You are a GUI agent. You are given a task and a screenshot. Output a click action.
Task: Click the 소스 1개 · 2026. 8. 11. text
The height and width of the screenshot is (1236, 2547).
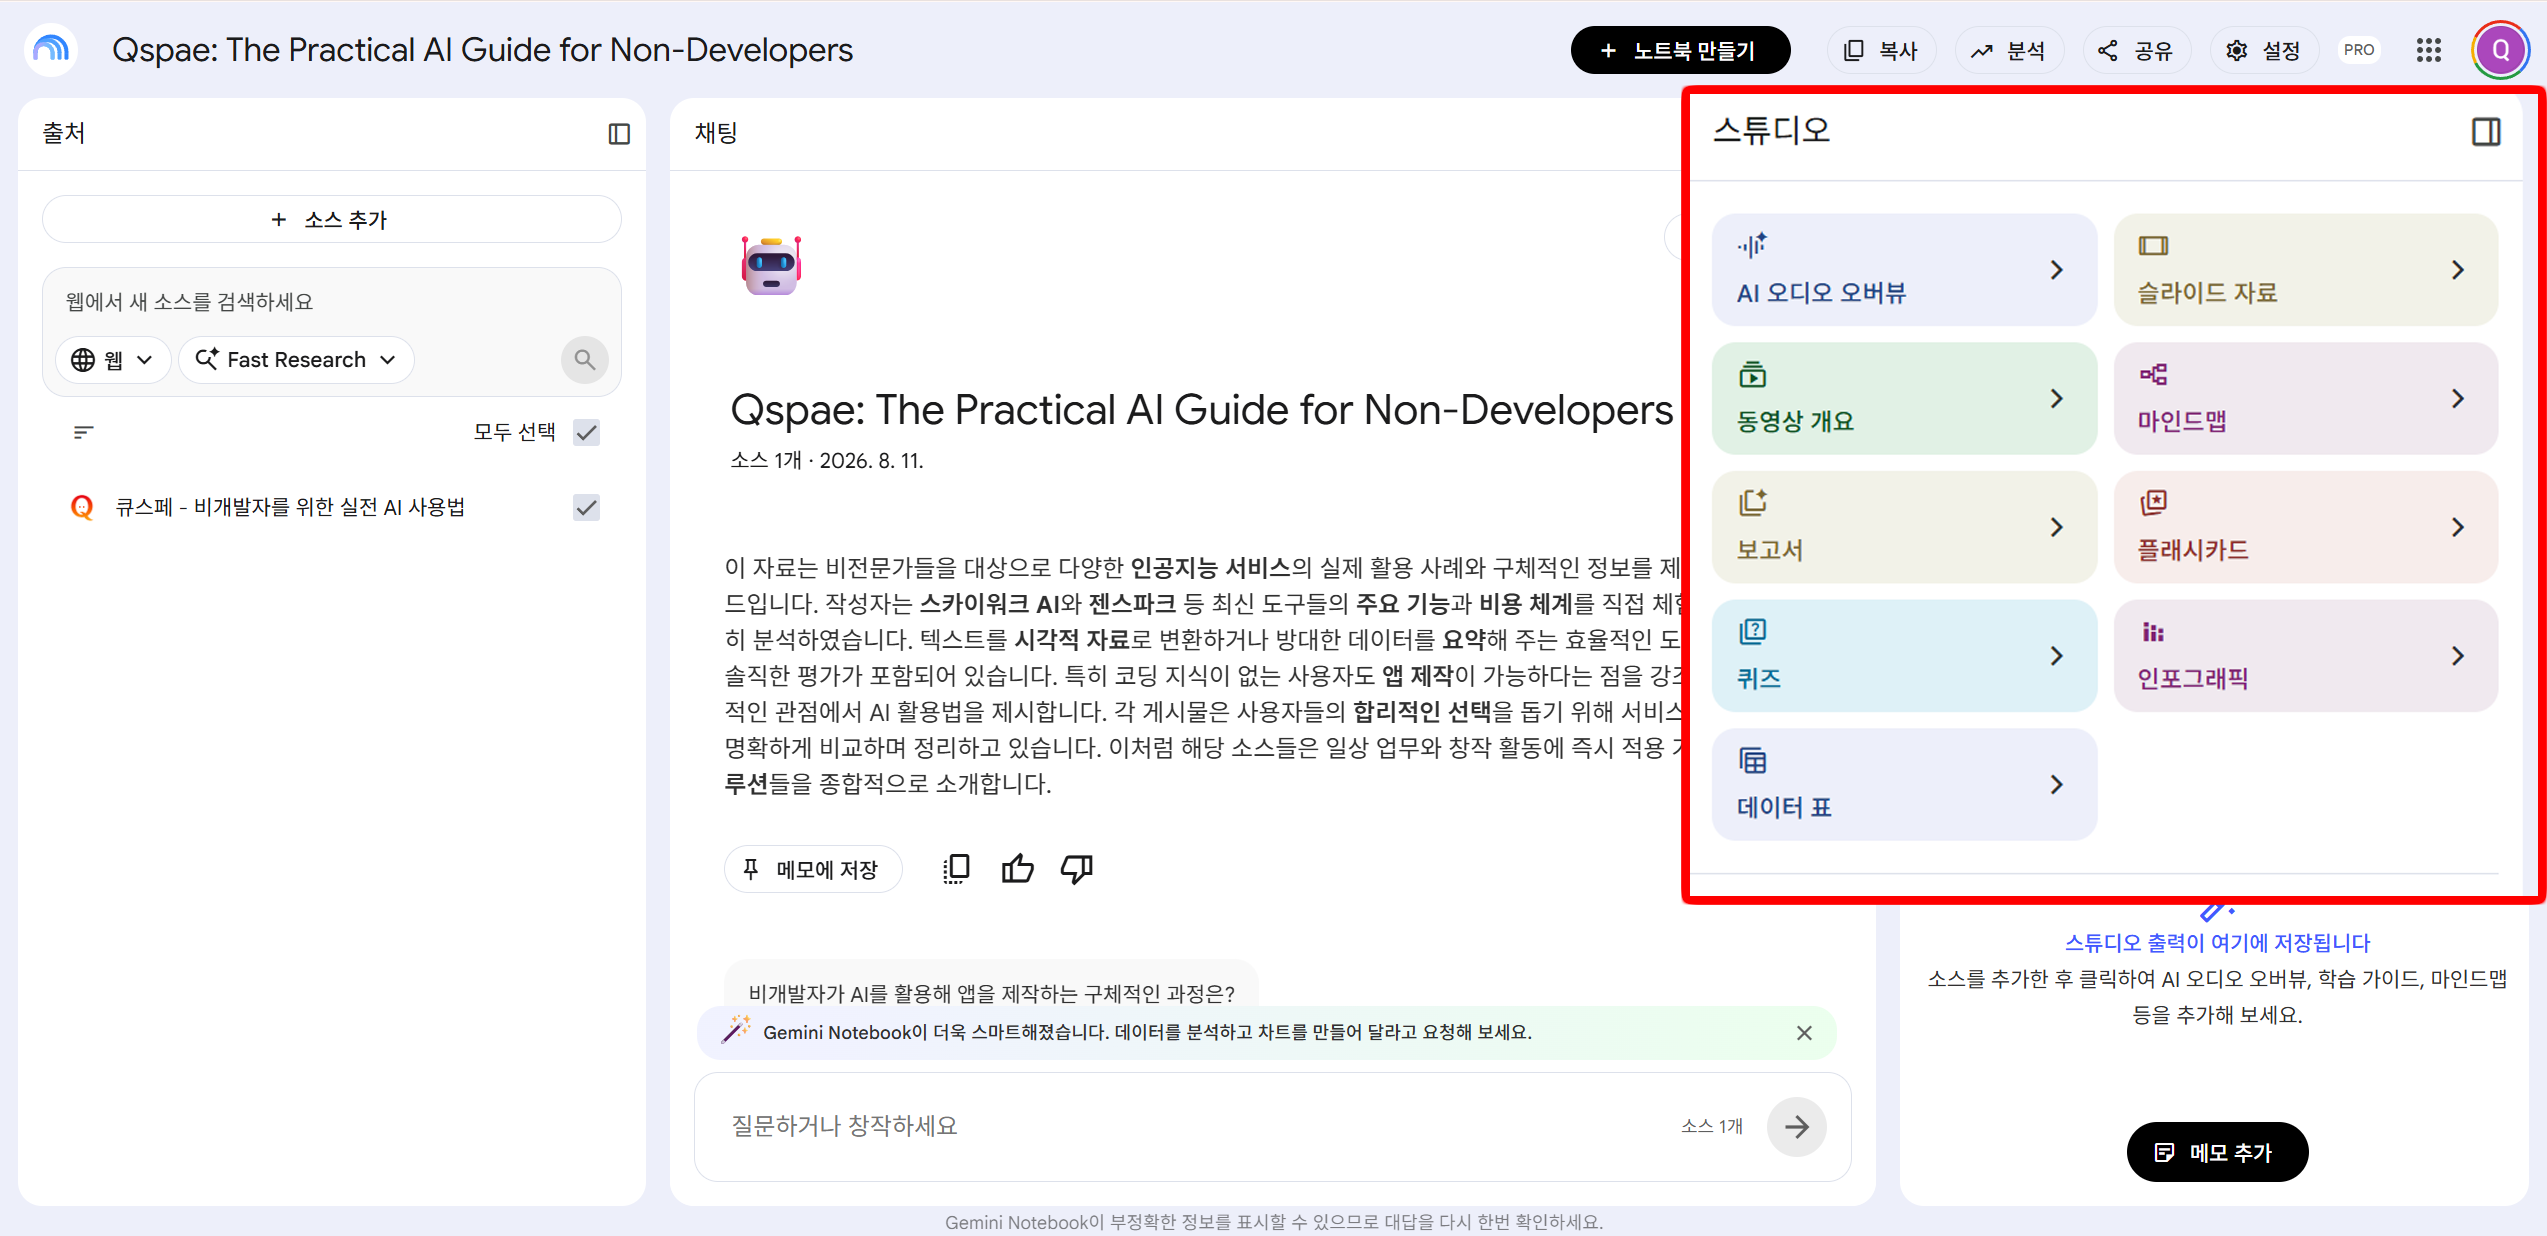pos(826,460)
